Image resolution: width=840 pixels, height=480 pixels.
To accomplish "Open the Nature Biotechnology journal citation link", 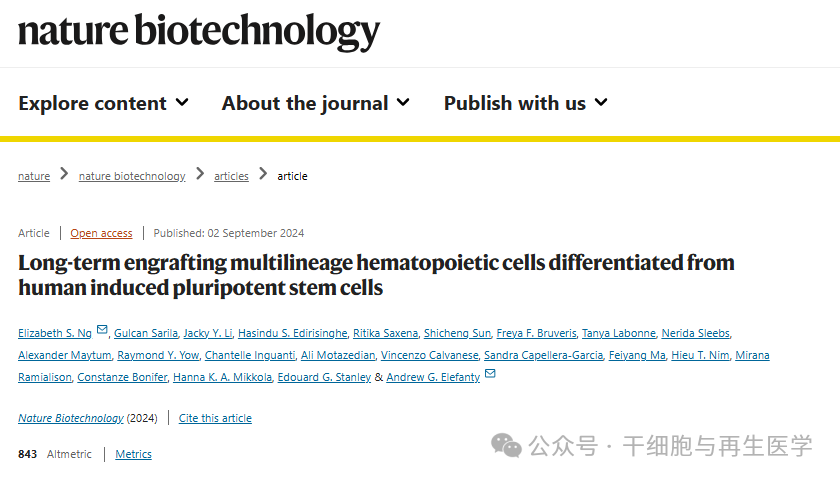I will [71, 418].
